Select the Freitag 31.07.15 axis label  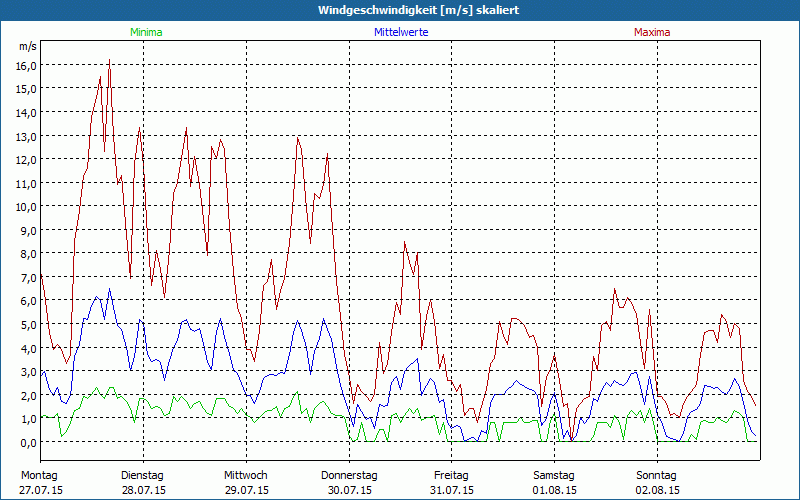452,483
